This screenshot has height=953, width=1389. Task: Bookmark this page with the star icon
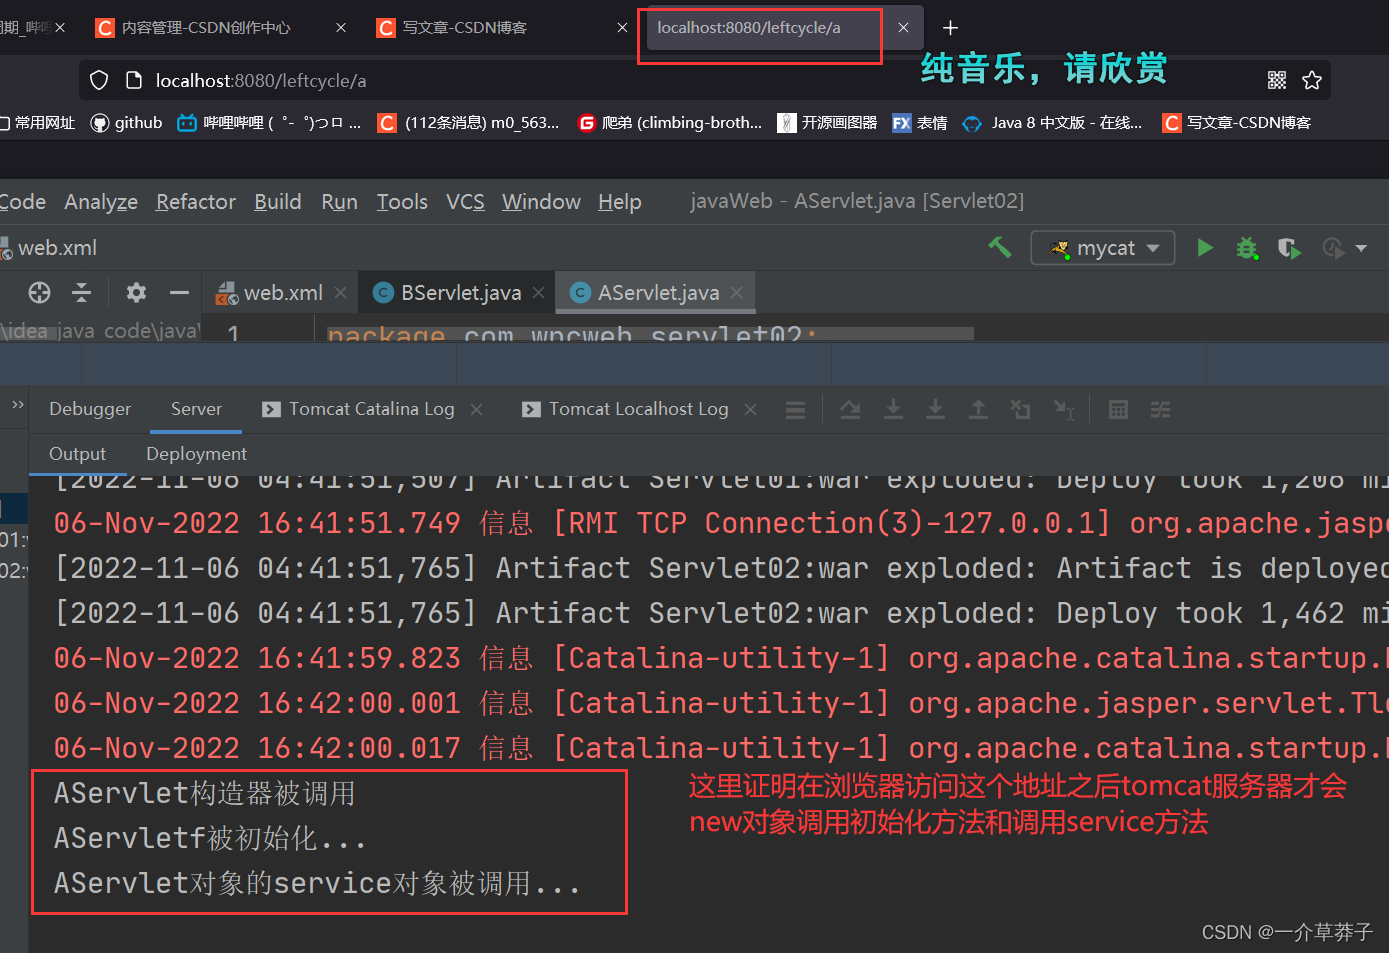pos(1312,80)
